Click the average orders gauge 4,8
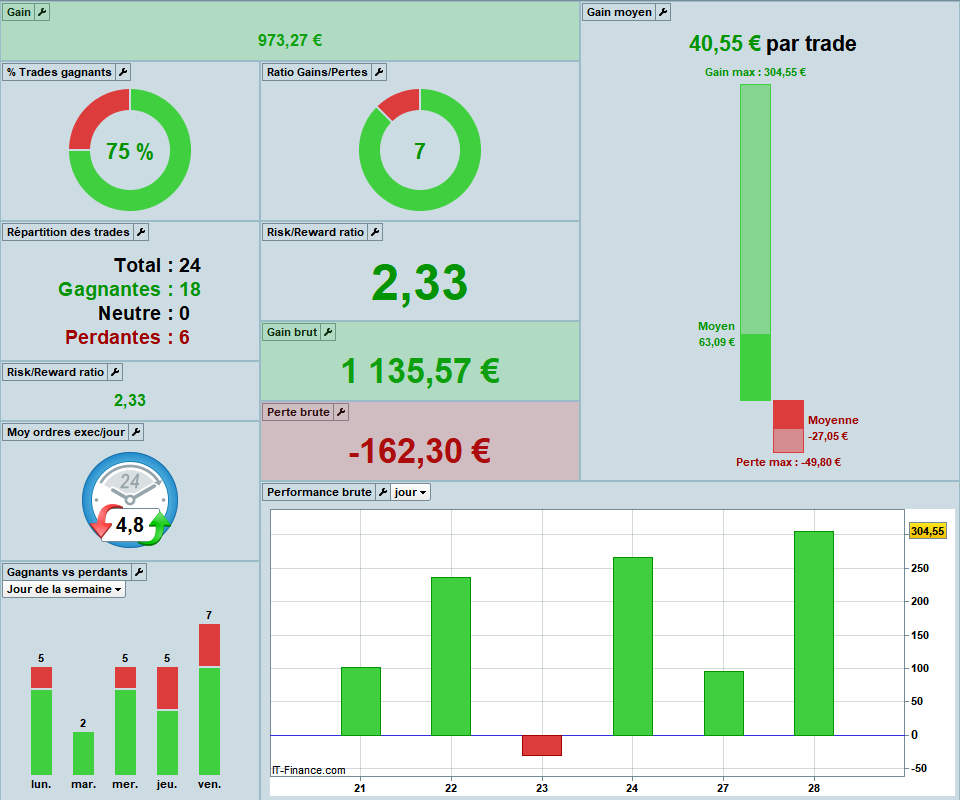Screen dimensions: 960x800 coord(130,499)
